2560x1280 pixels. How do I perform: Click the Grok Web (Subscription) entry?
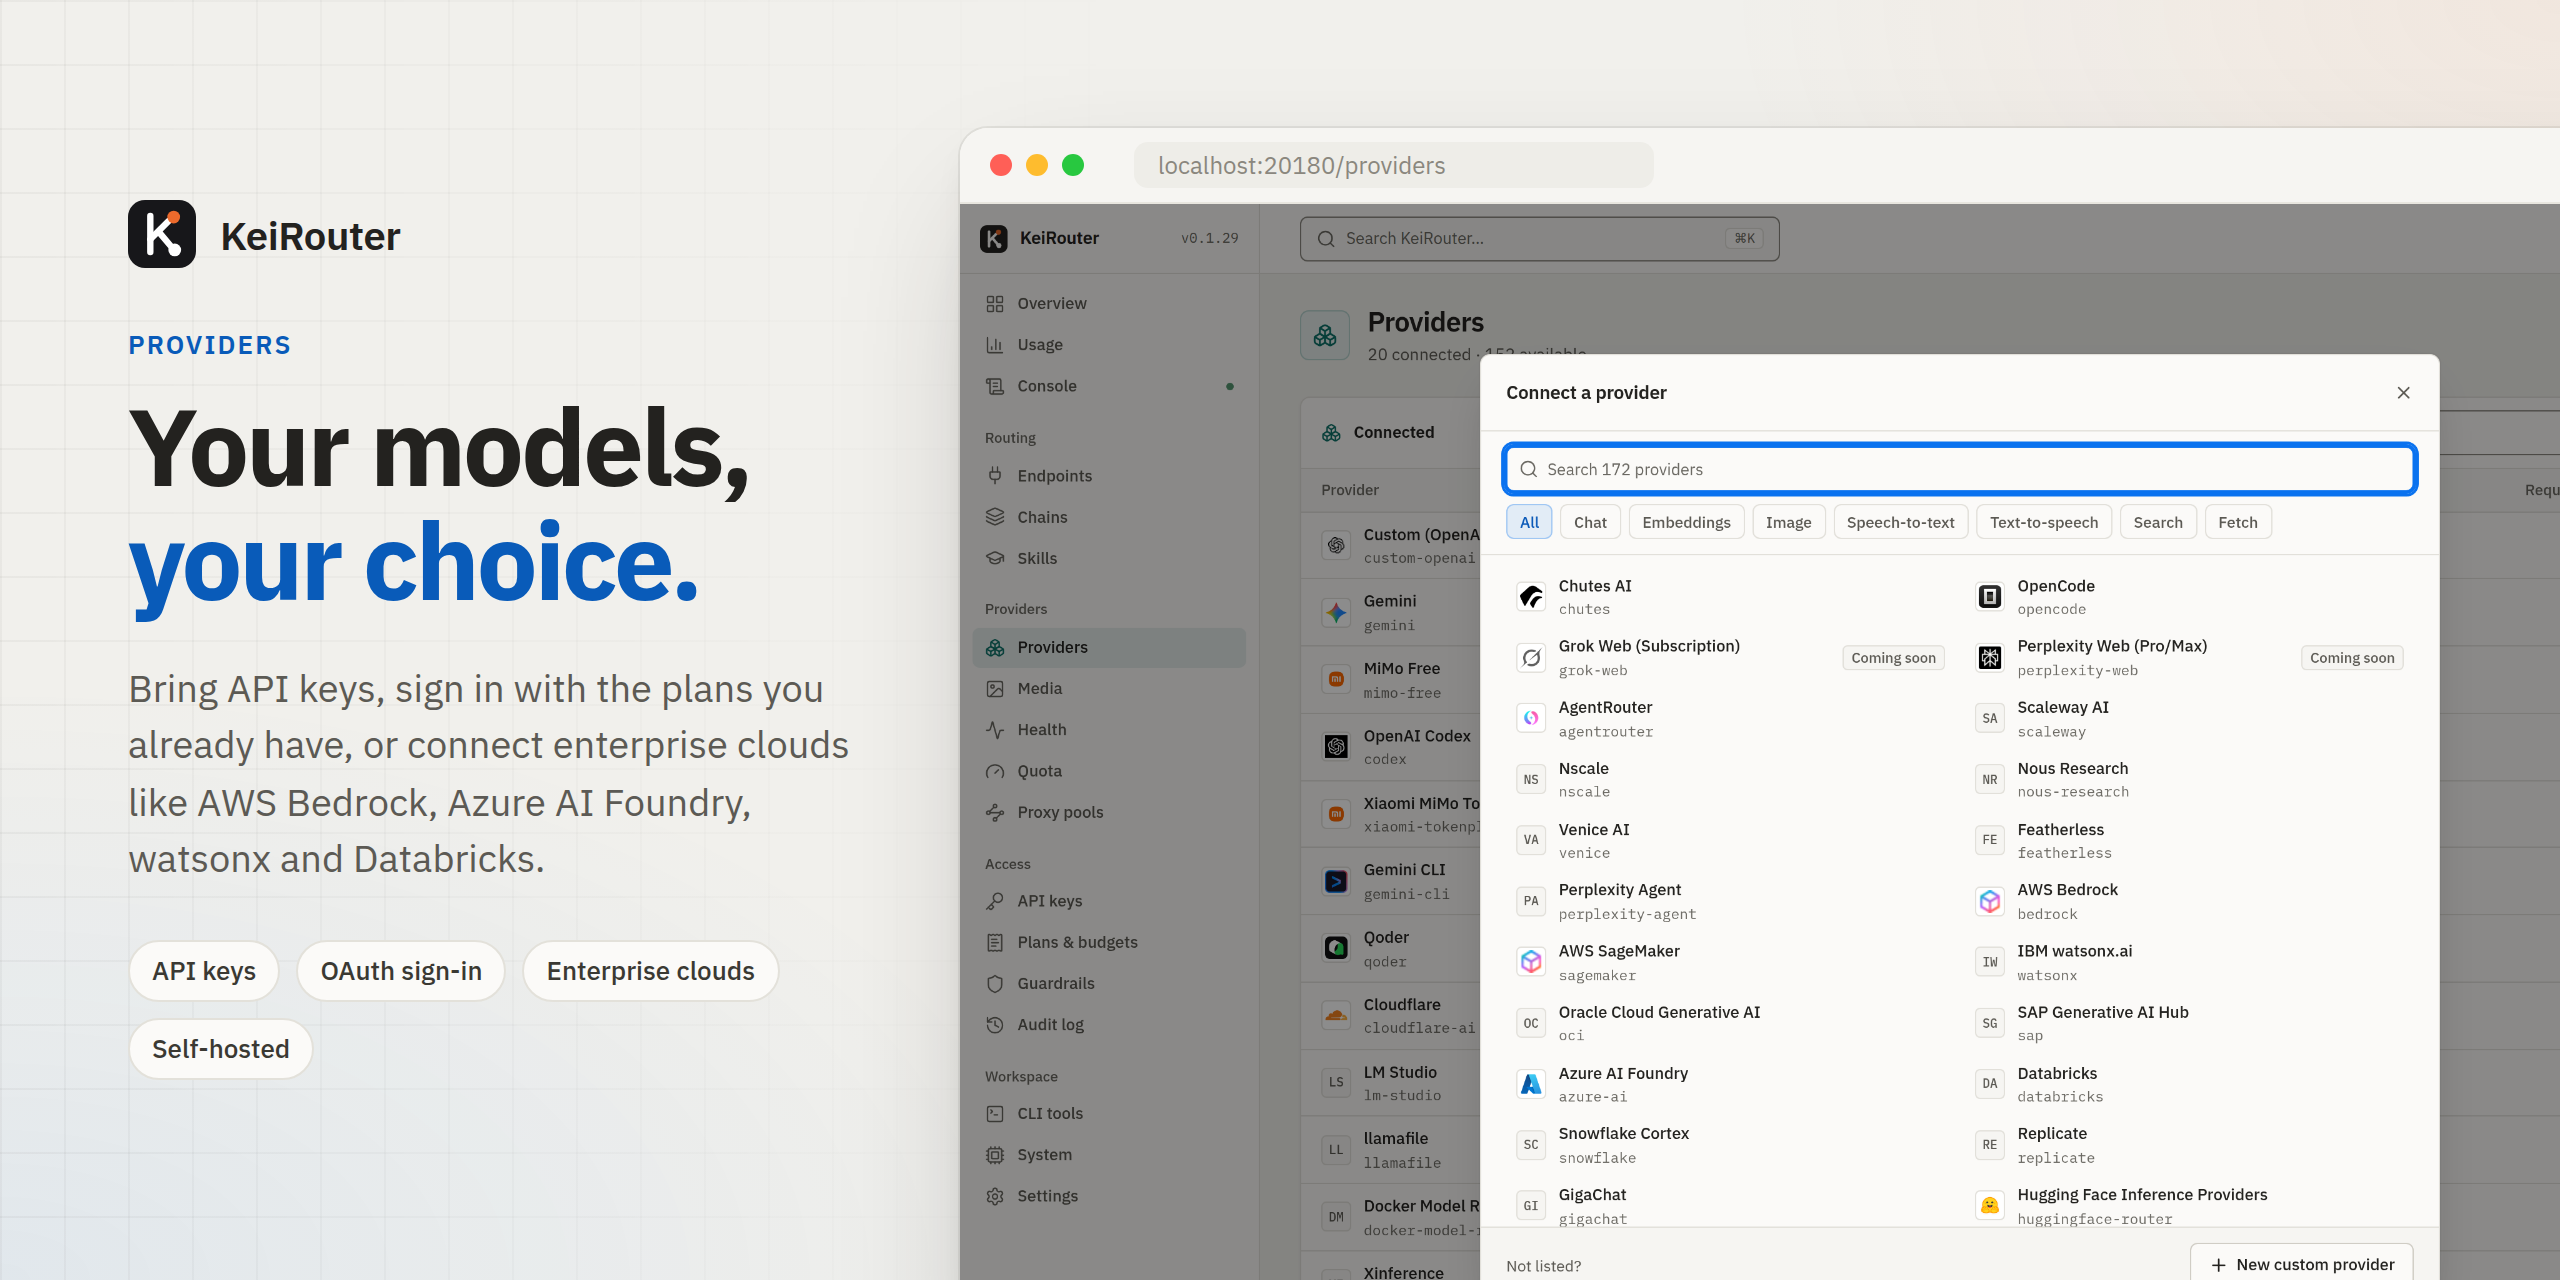1730,658
